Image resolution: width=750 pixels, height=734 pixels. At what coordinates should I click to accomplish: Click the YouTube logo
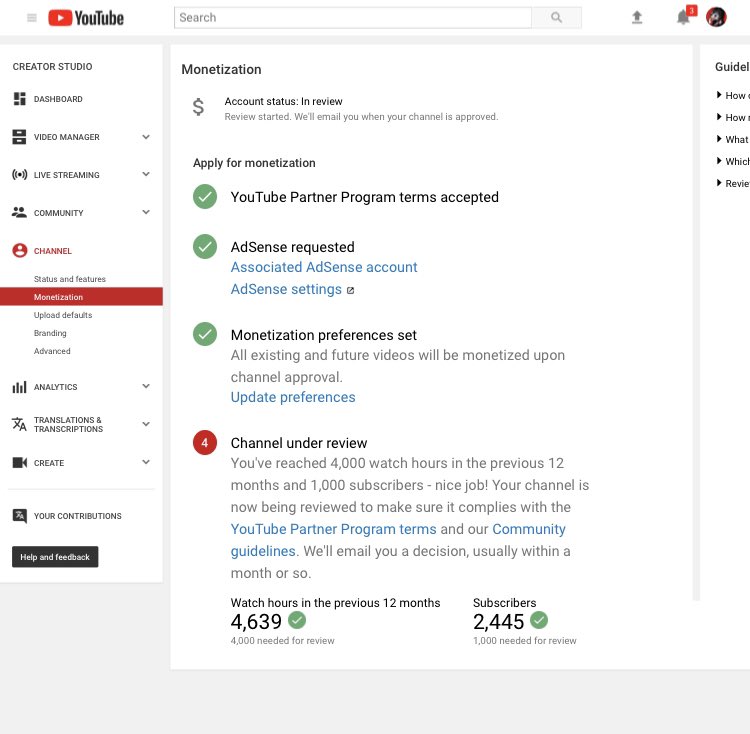pos(86,18)
